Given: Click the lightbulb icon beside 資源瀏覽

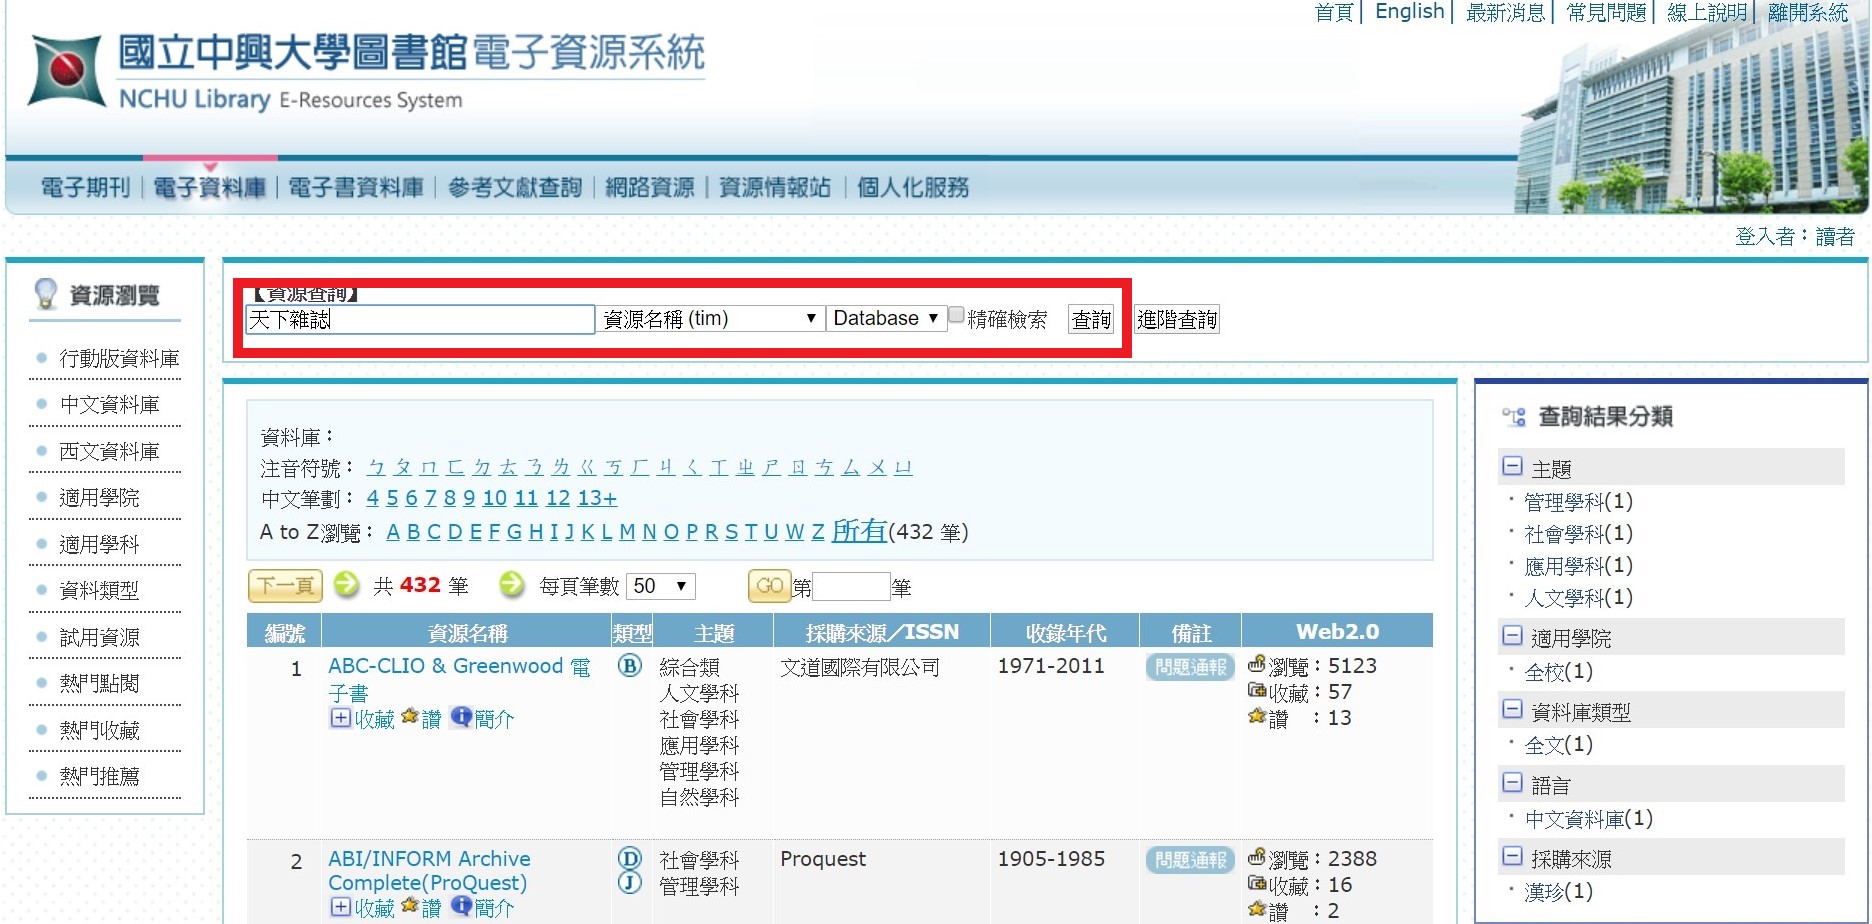Looking at the screenshot, I should (46, 294).
